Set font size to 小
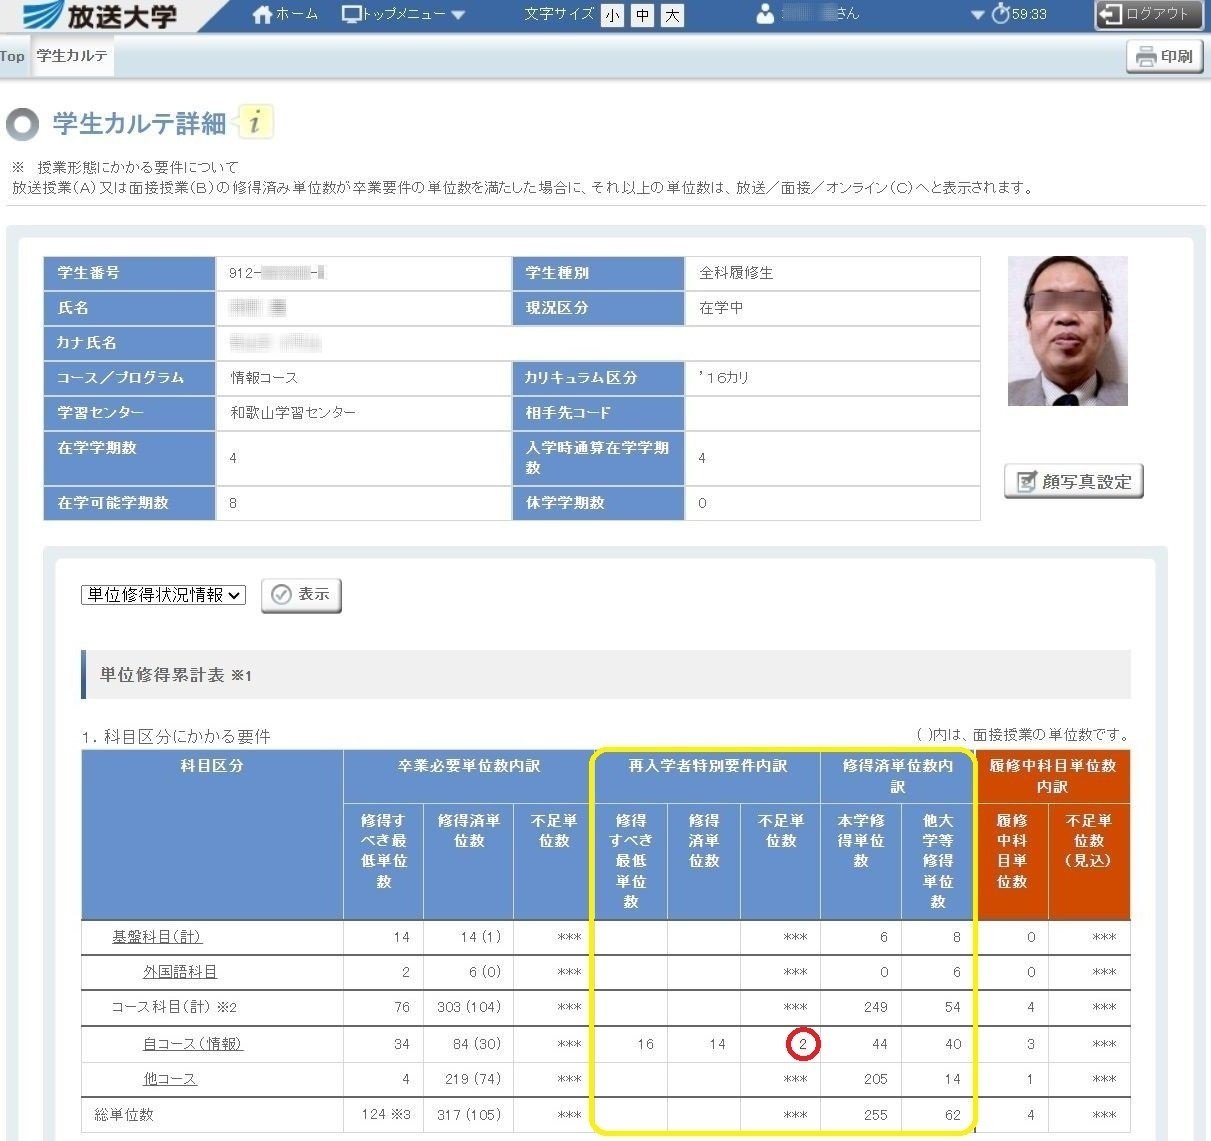This screenshot has width=1211, height=1141. pos(612,15)
